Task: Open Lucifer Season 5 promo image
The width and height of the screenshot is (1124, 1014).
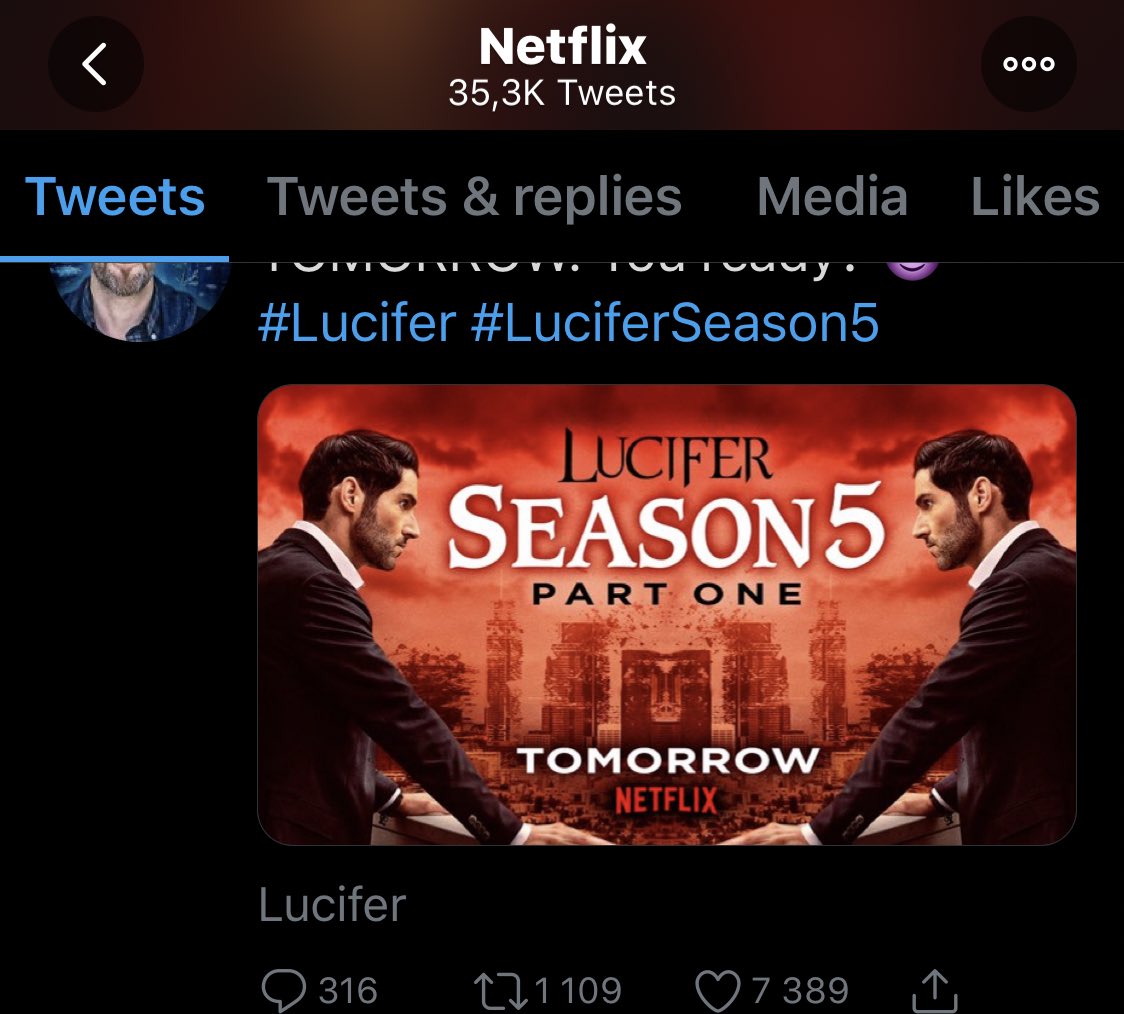Action: pos(666,614)
